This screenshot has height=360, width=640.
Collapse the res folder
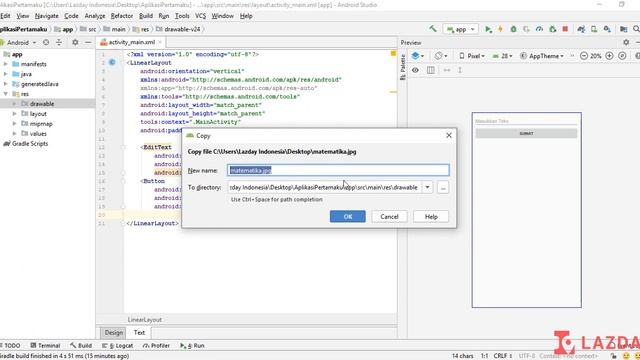[x=6, y=94]
